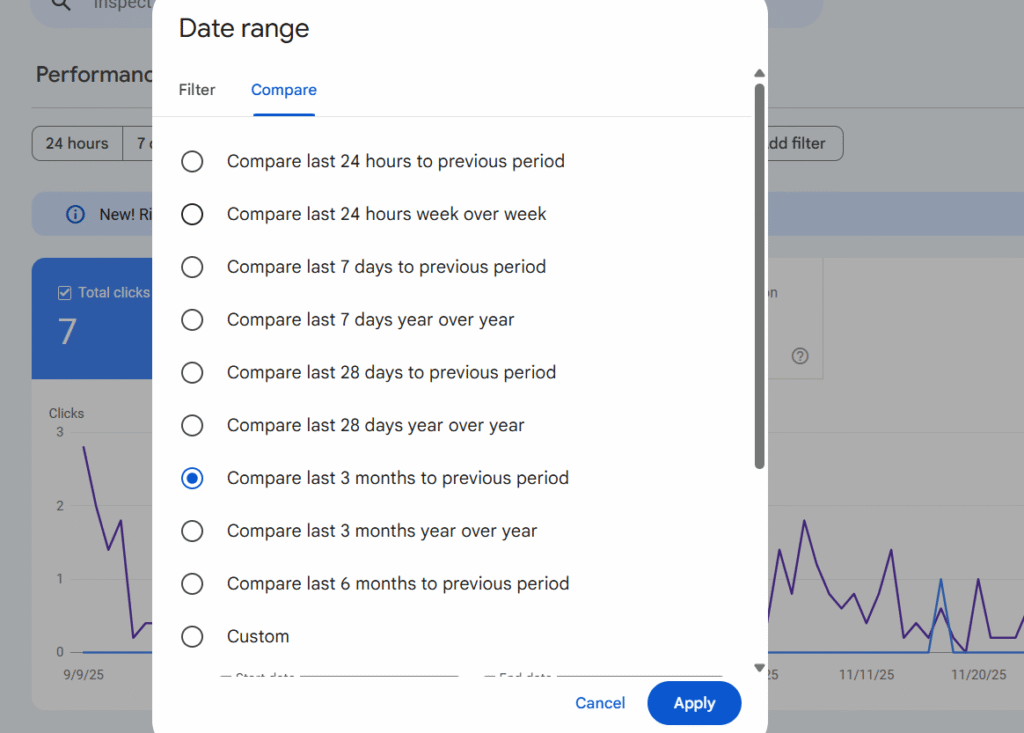The image size is (1024, 733).
Task: Select Compare last 6 months to previous period
Action: [192, 584]
